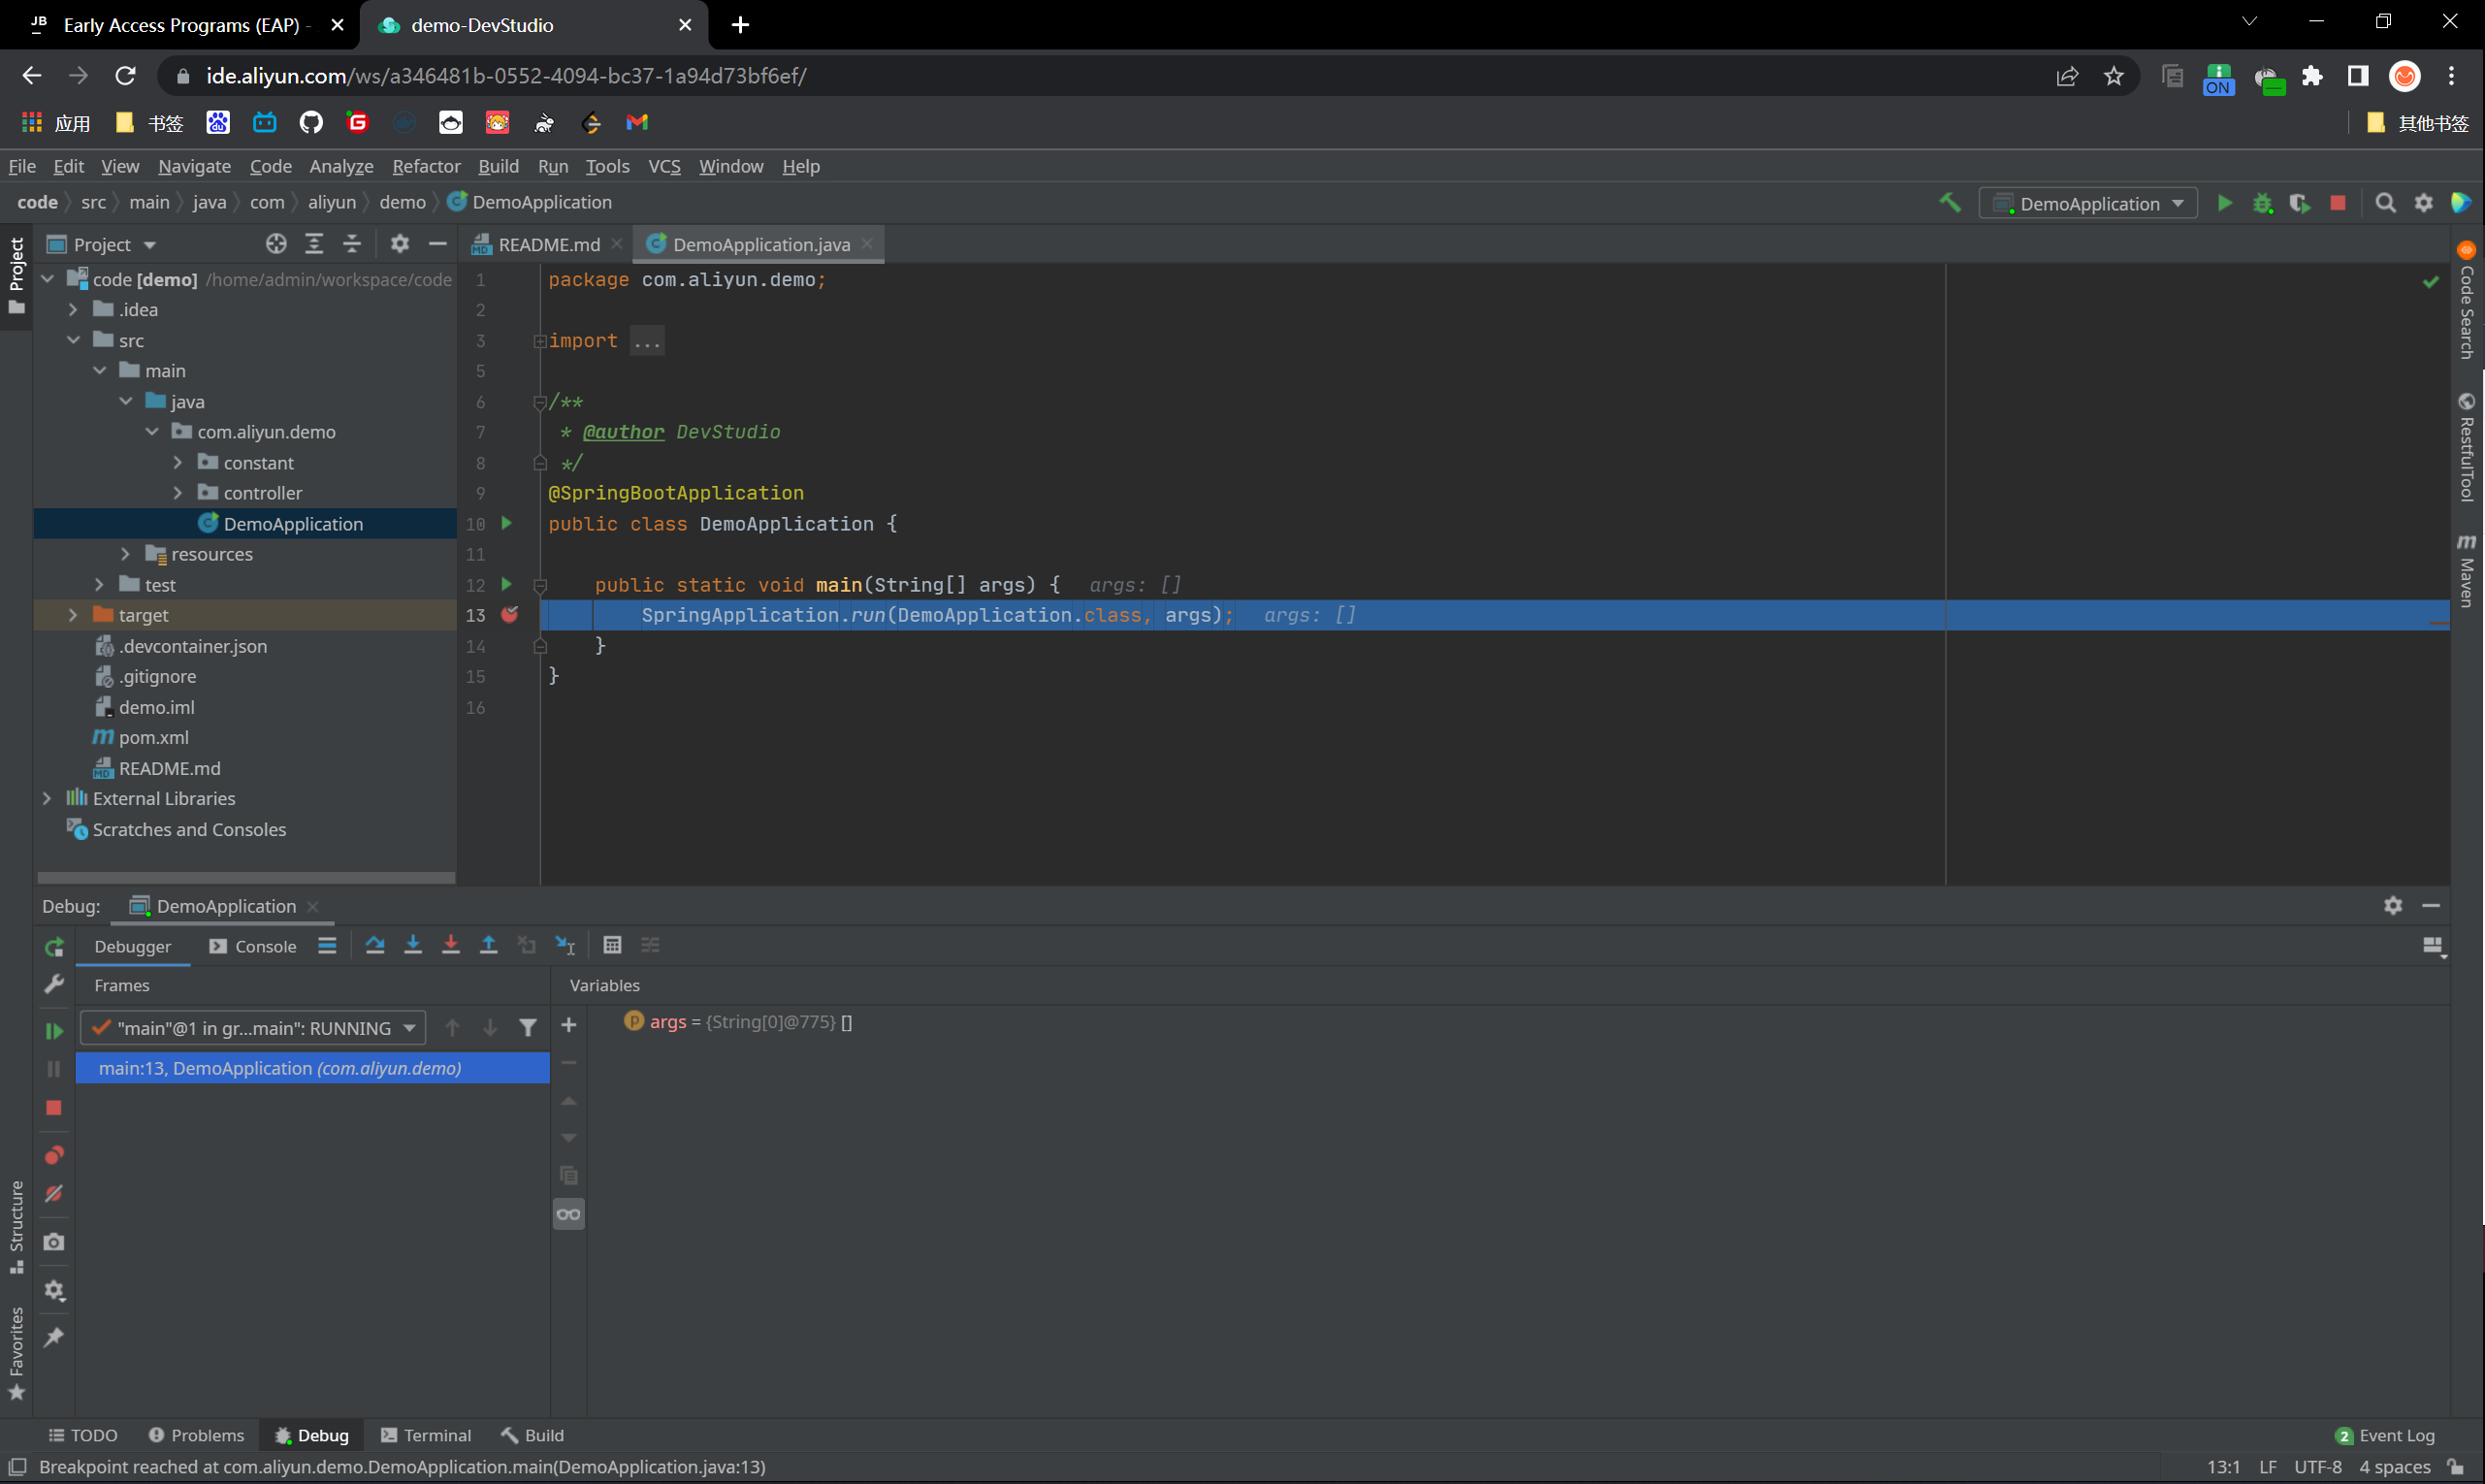Click the project tree horizontal scrollbar
2485x1484 pixels.
point(246,878)
